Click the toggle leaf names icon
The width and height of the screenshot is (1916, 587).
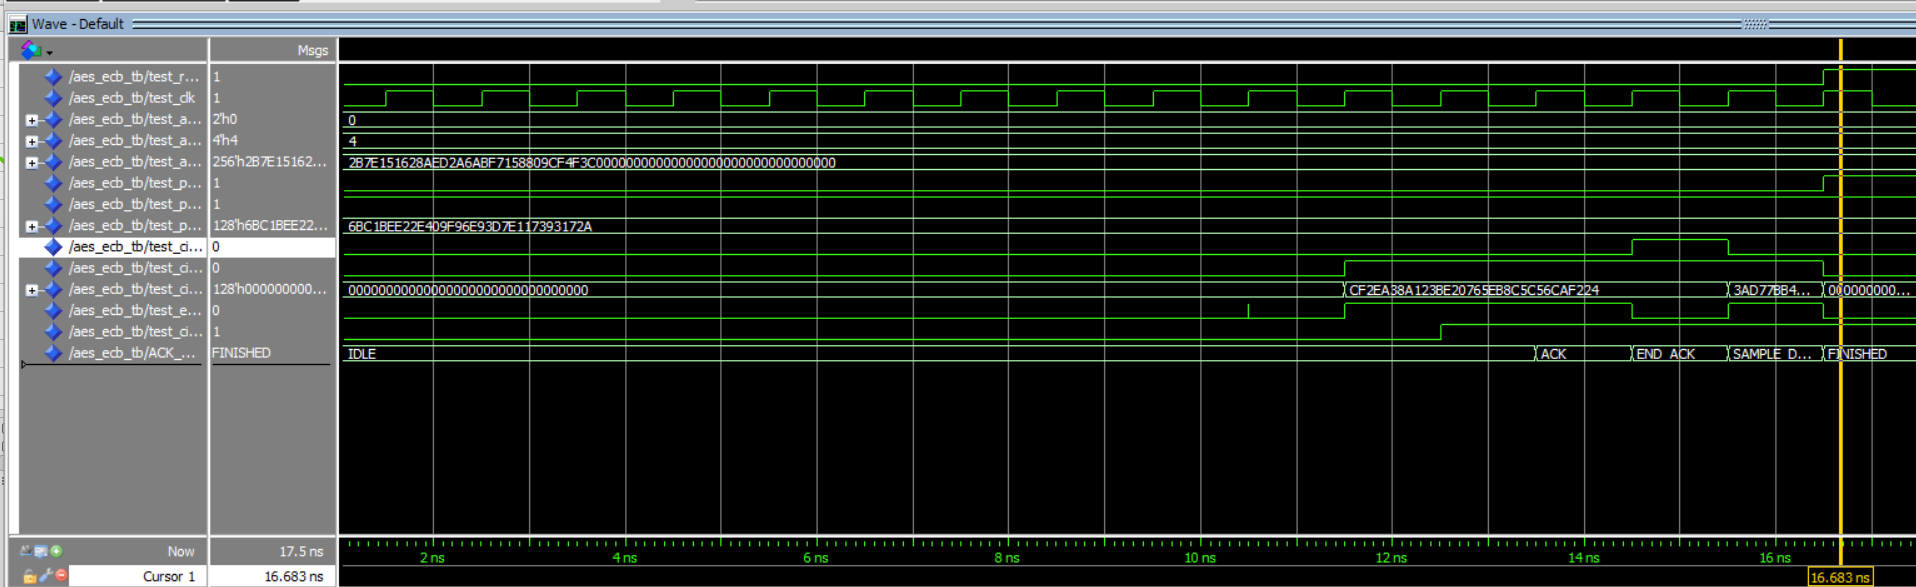26,551
